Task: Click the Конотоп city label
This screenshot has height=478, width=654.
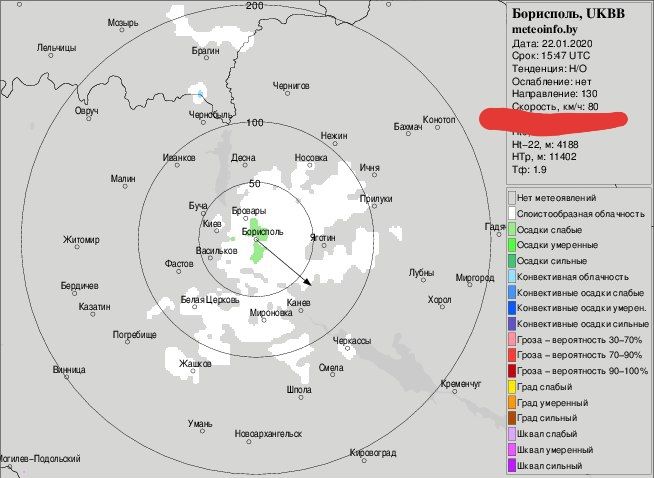Action: click(439, 120)
